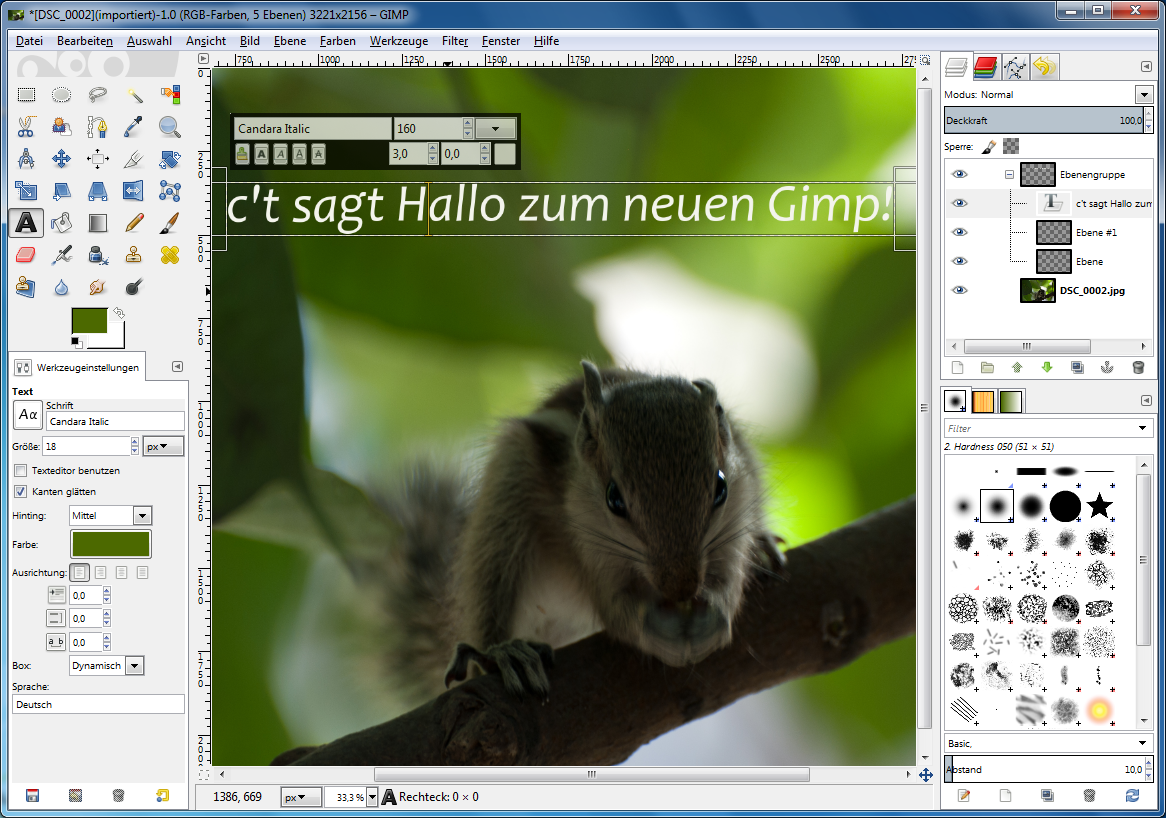This screenshot has width=1166, height=818.
Task: Click the left-align Ausrichtung button
Action: click(80, 573)
